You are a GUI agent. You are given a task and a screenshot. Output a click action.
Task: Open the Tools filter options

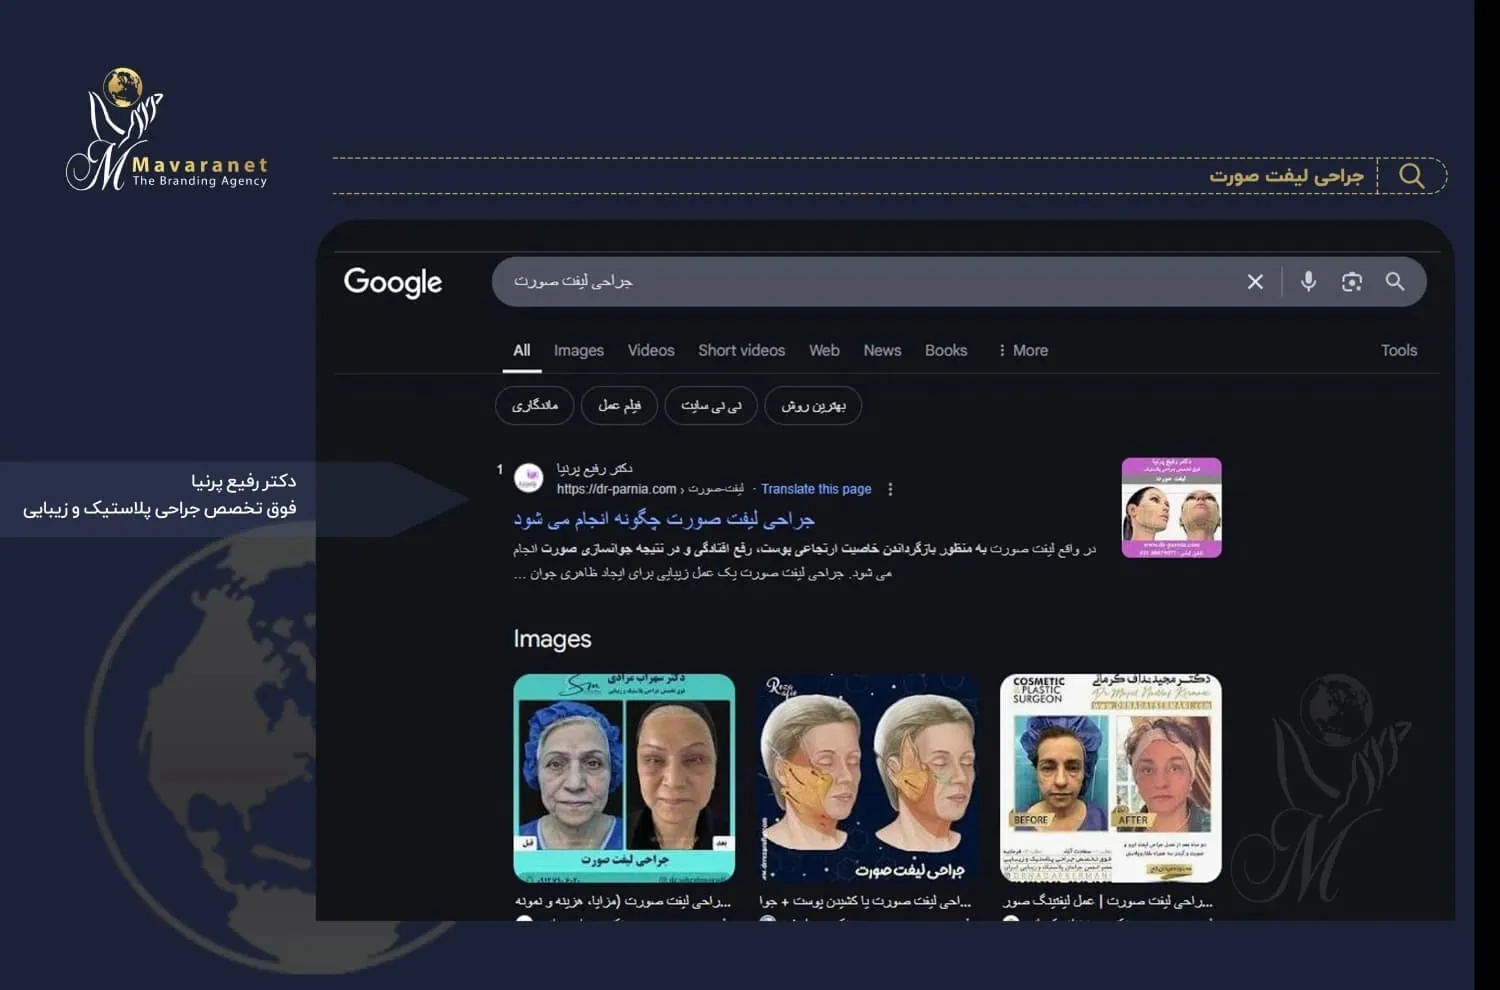[x=1398, y=350]
